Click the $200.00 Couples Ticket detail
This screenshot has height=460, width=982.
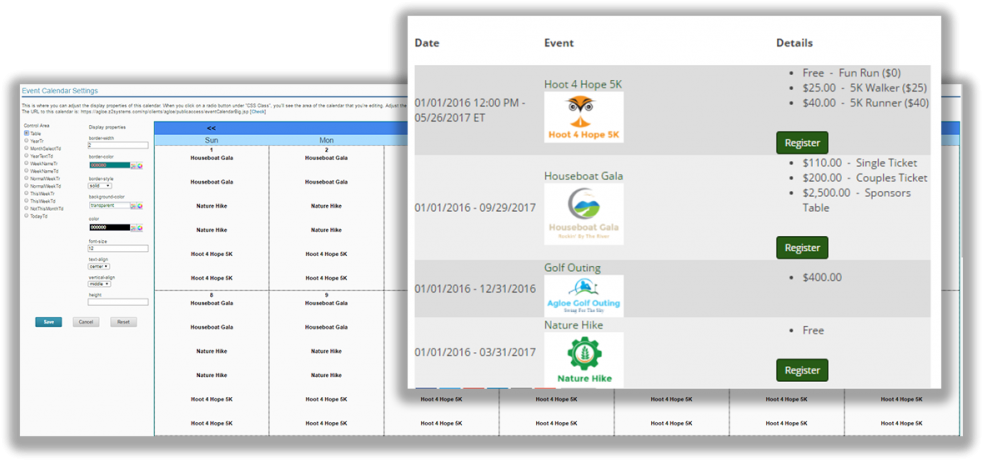[x=865, y=178]
